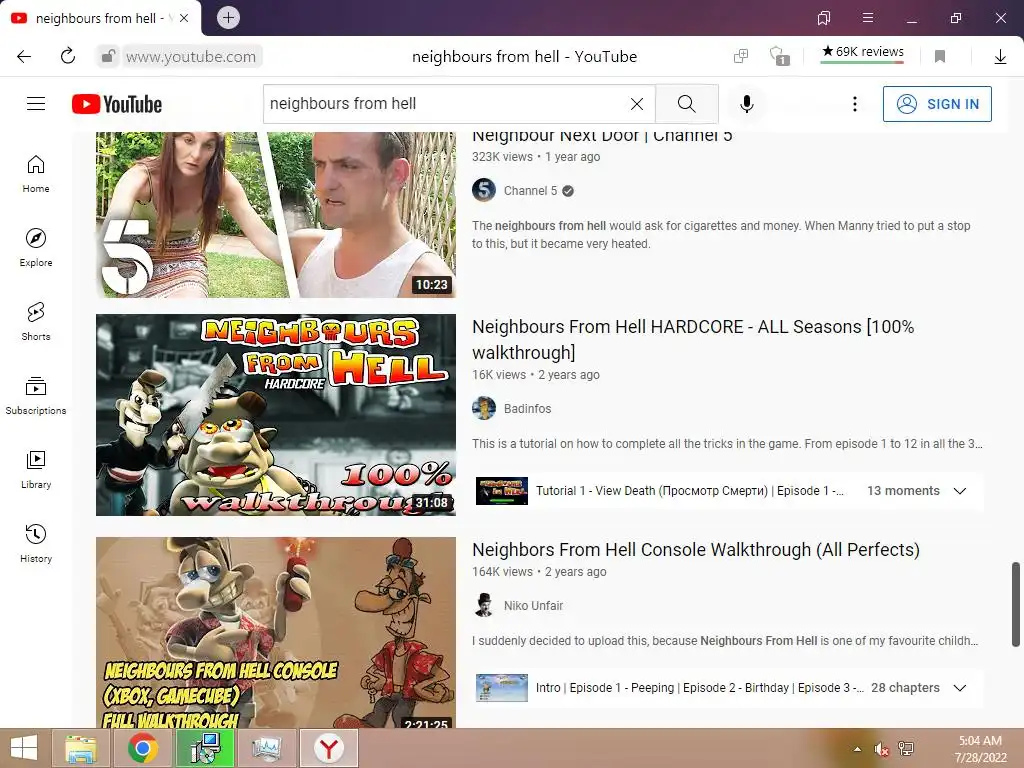
Task: Open History in sidebar
Action: pos(36,544)
